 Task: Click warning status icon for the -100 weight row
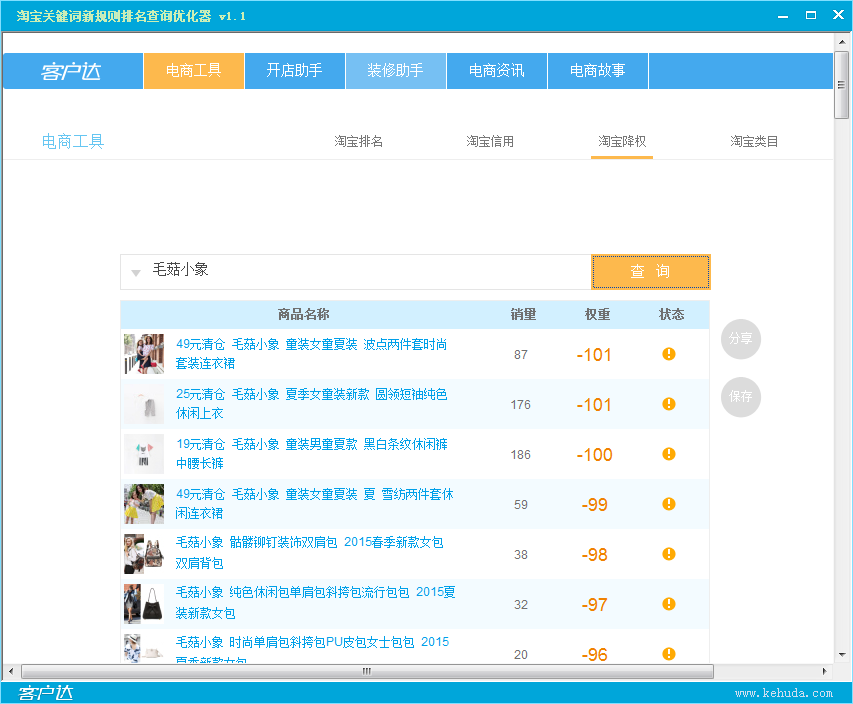[x=669, y=454]
